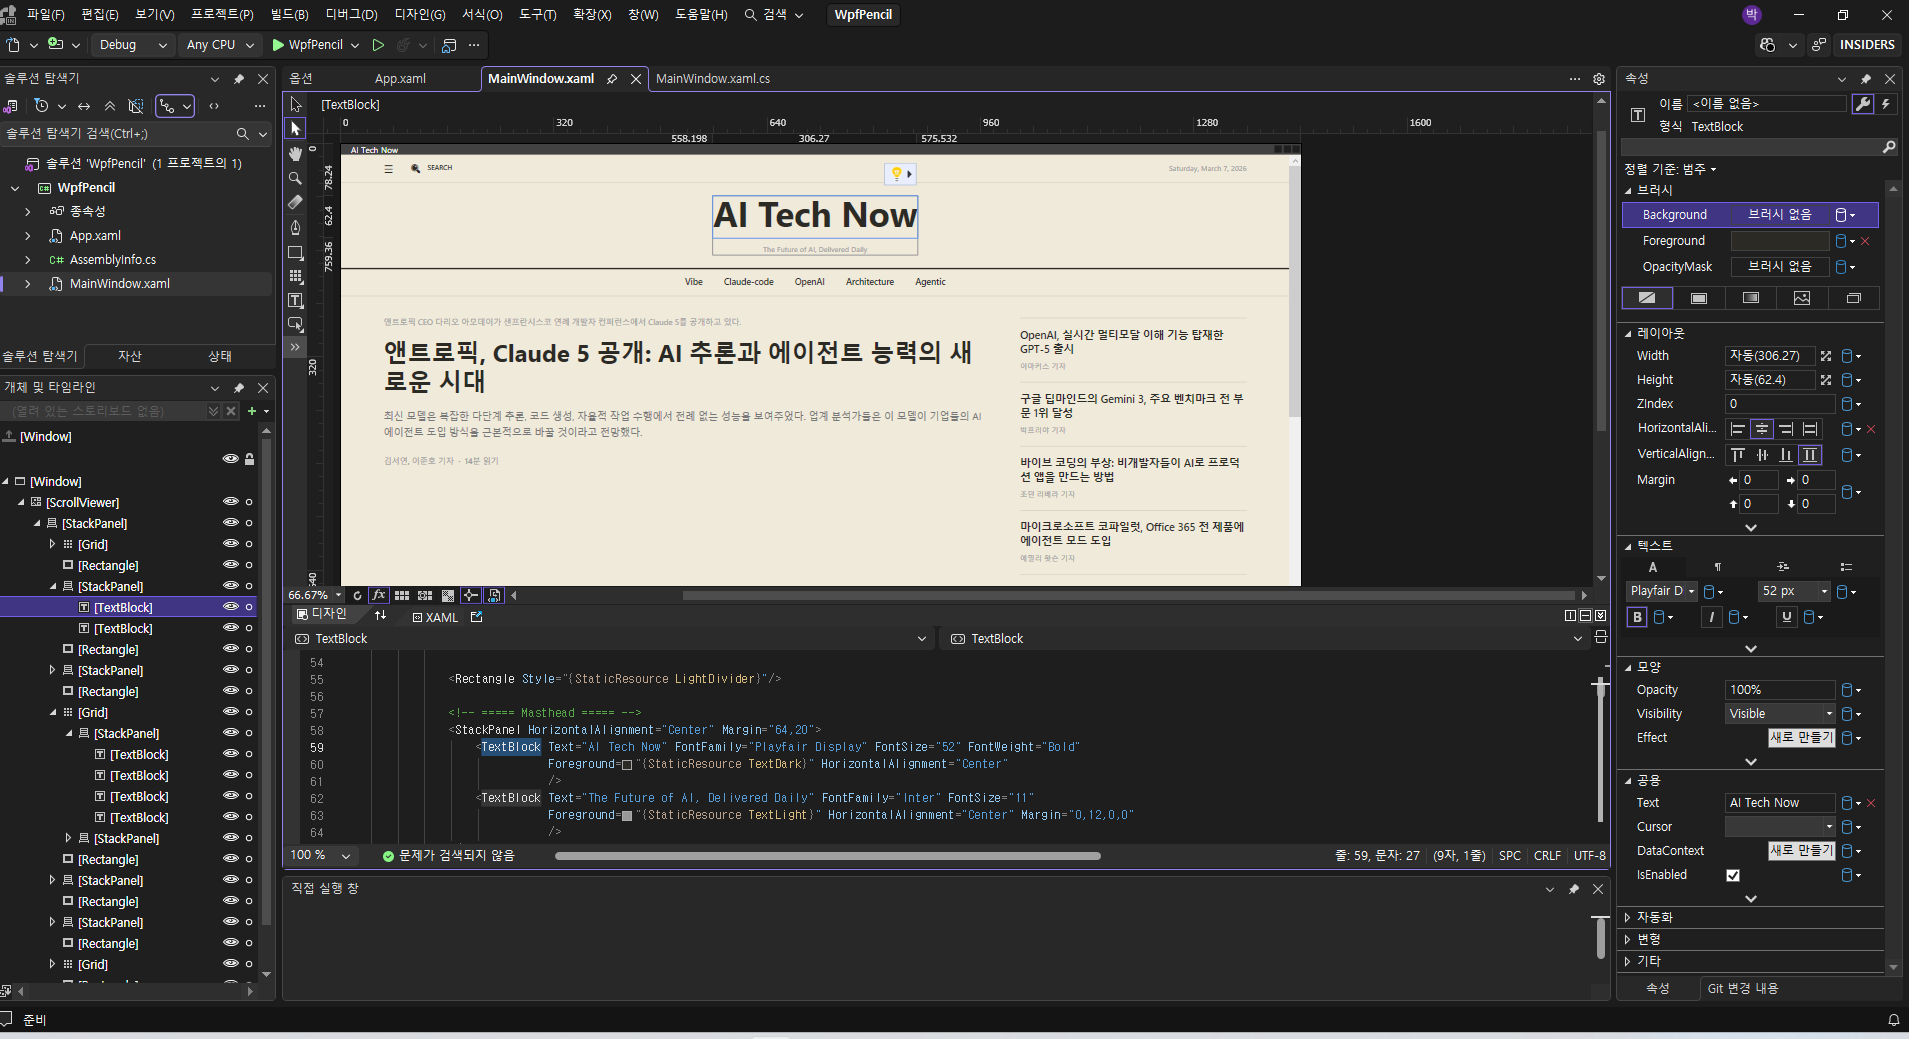The image size is (1909, 1039).
Task: Toggle Bold formatting in text properties
Action: click(x=1637, y=617)
